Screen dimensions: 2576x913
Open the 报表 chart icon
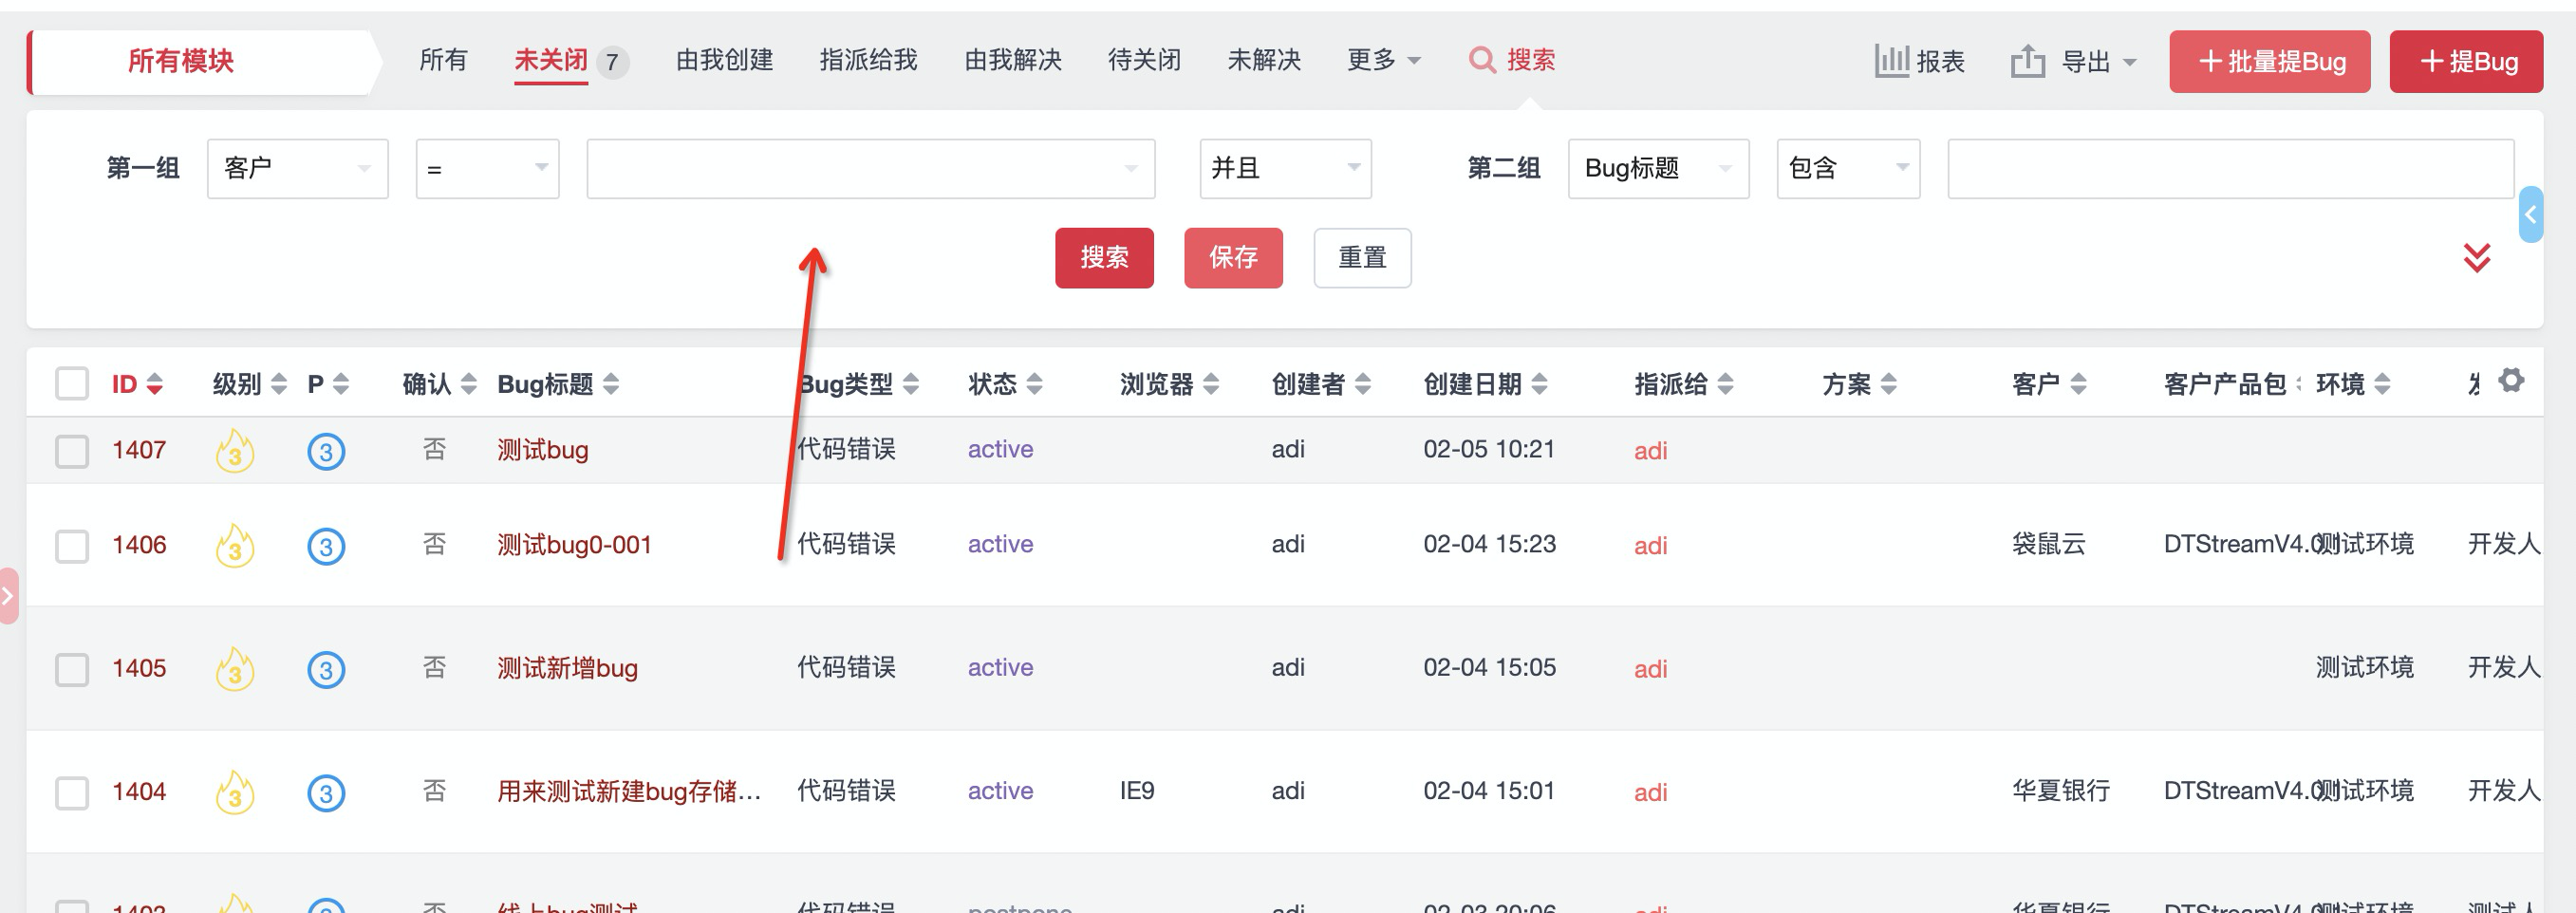click(x=1891, y=61)
